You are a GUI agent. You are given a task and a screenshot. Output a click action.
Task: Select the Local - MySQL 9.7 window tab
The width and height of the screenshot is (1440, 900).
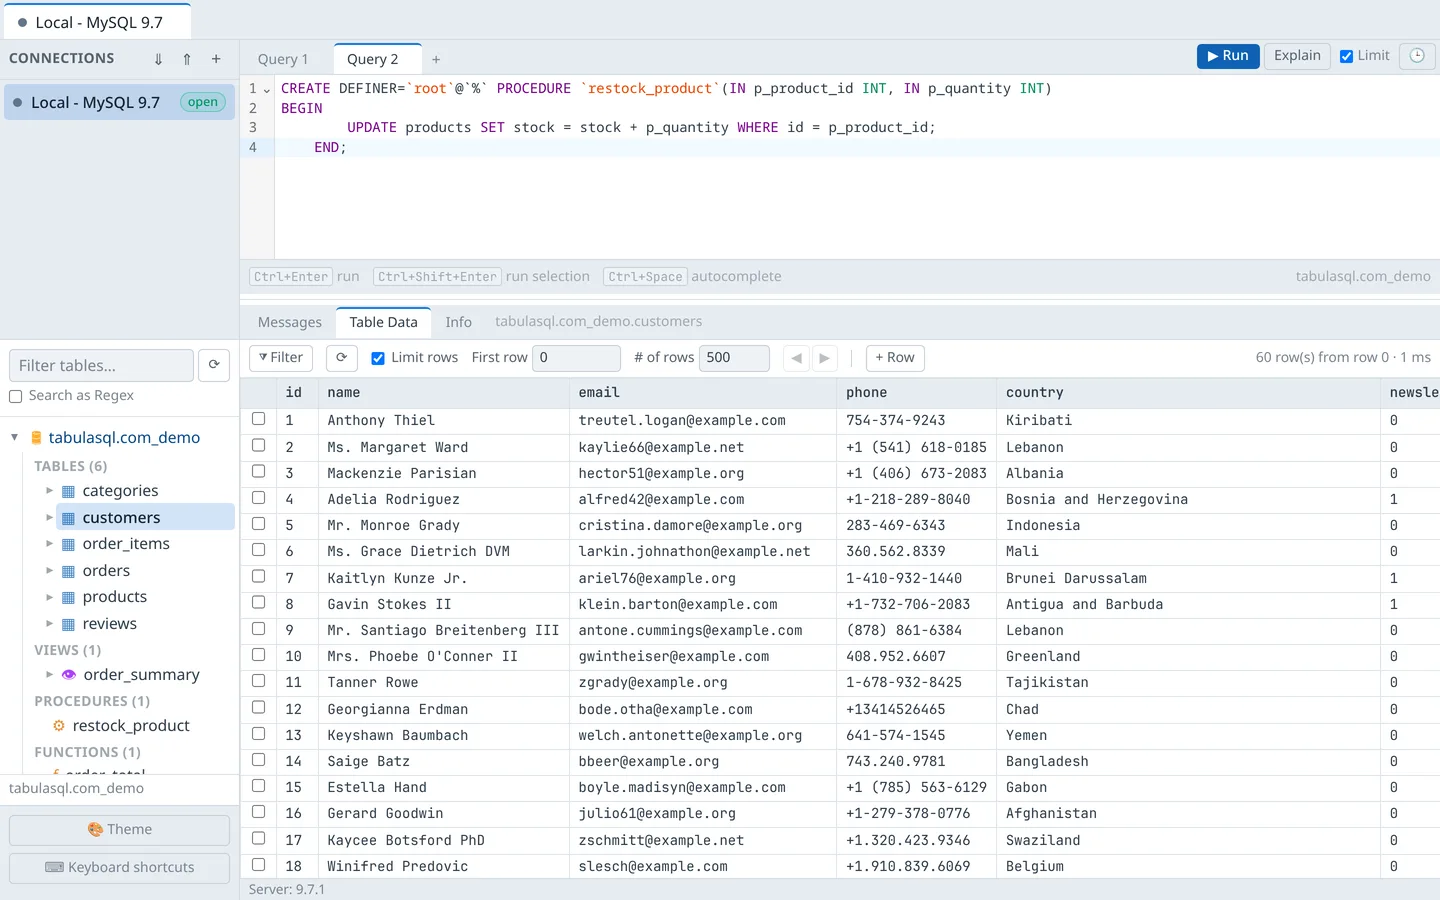point(97,22)
